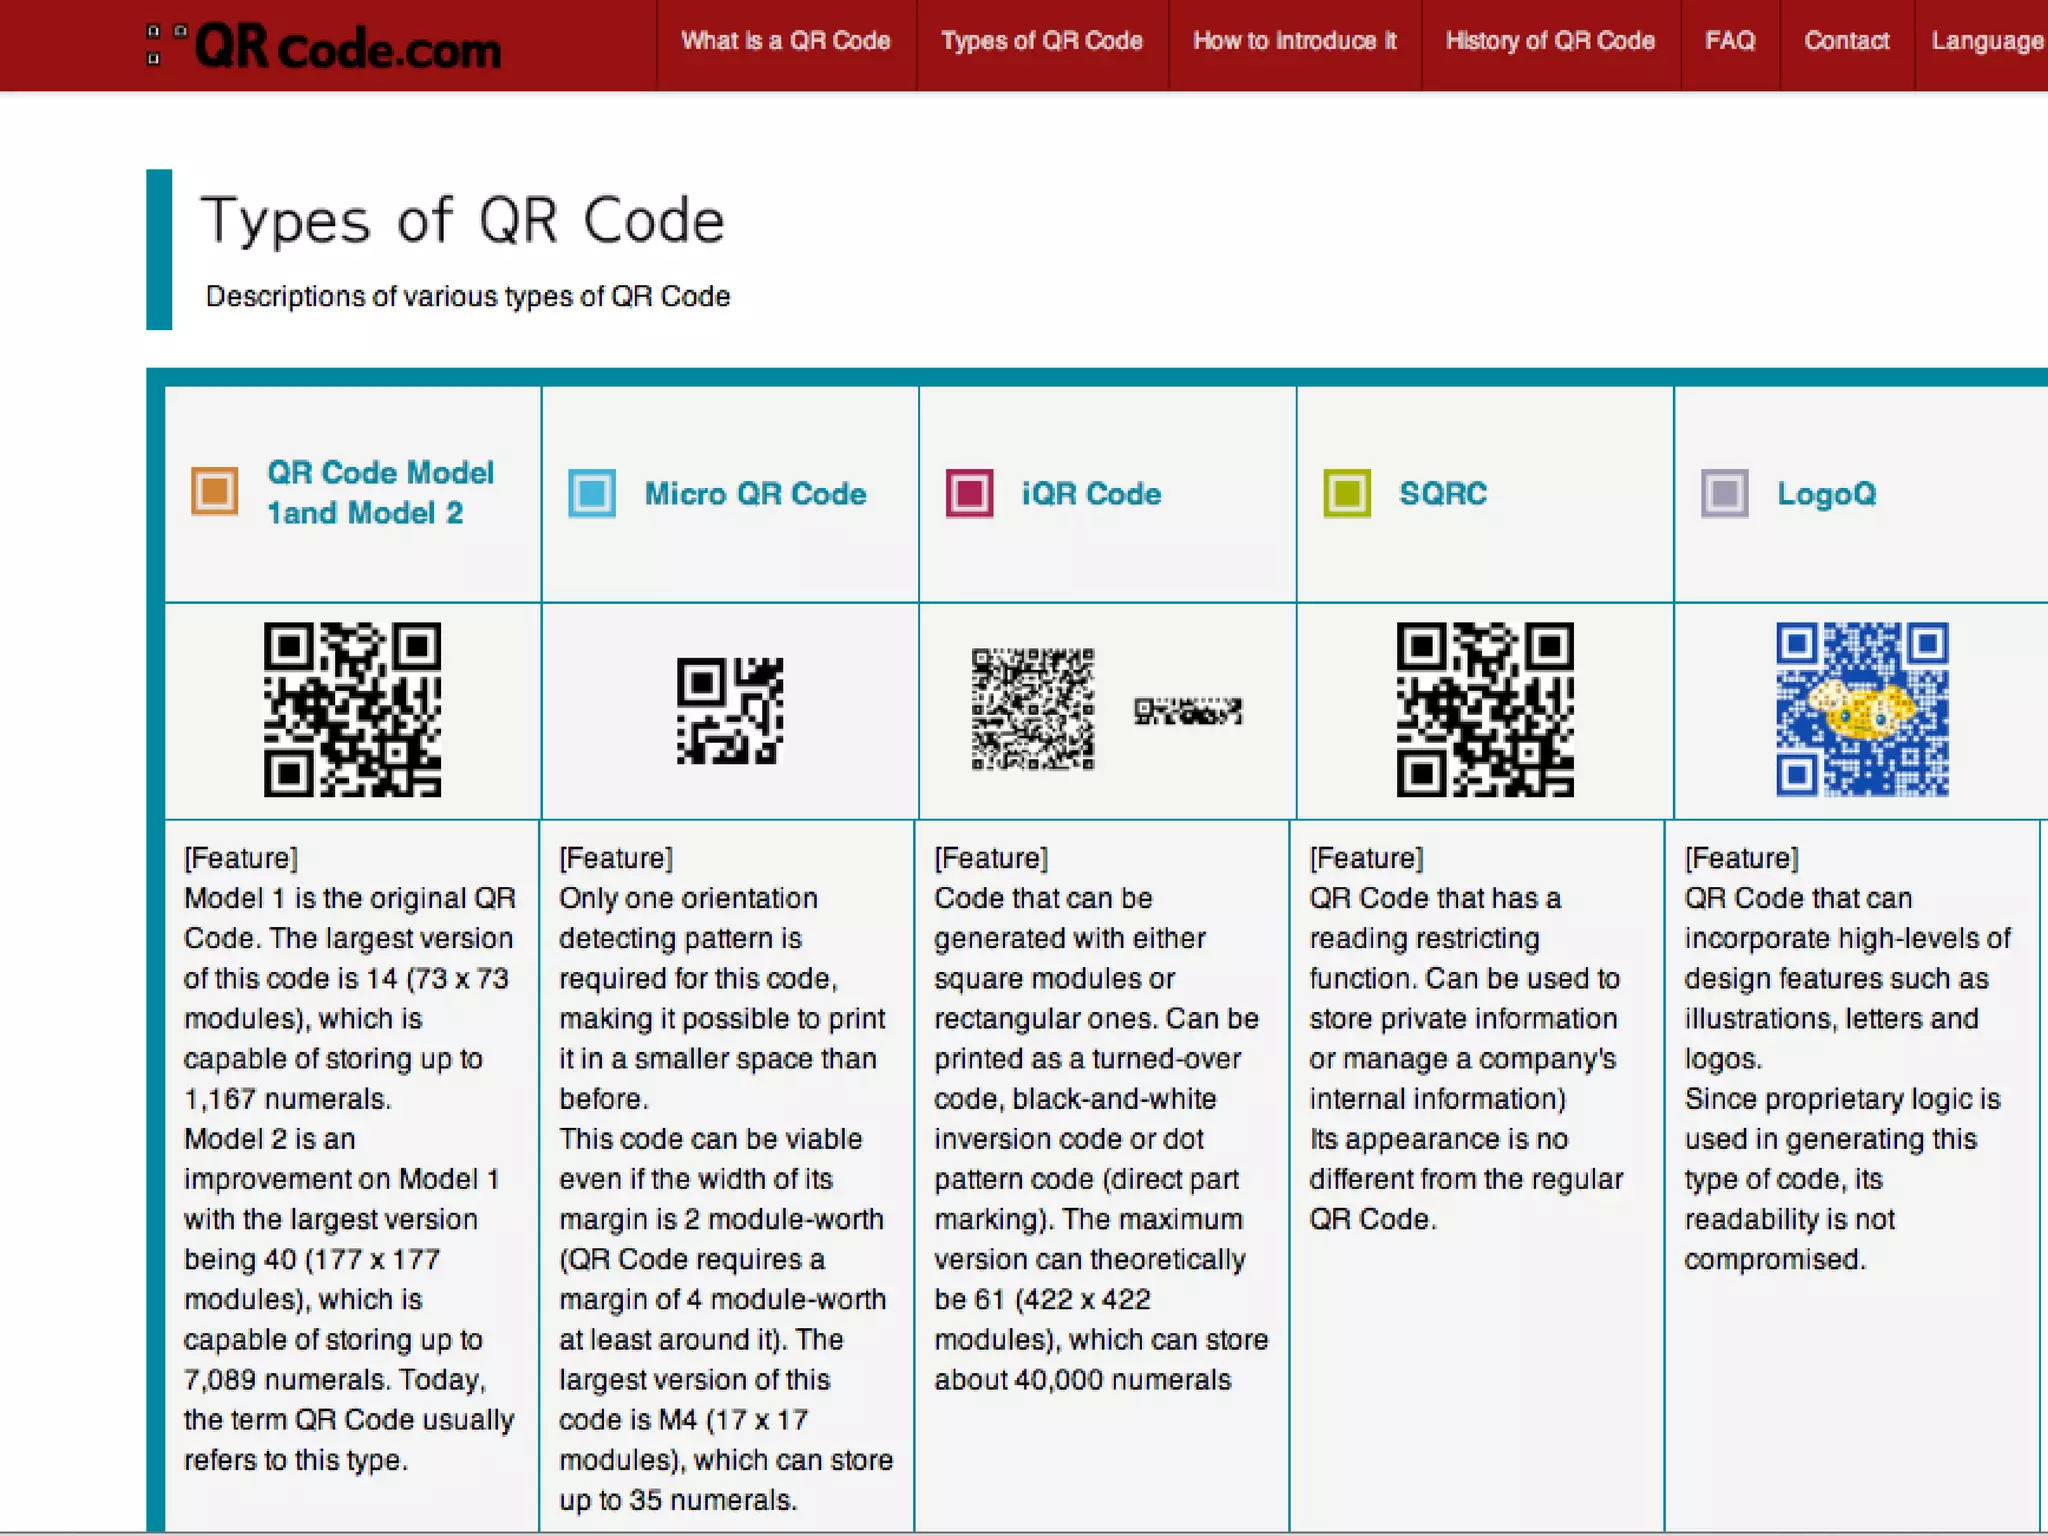Click the Micro QR Code sample image
The height and width of the screenshot is (1536, 2048).
point(730,710)
